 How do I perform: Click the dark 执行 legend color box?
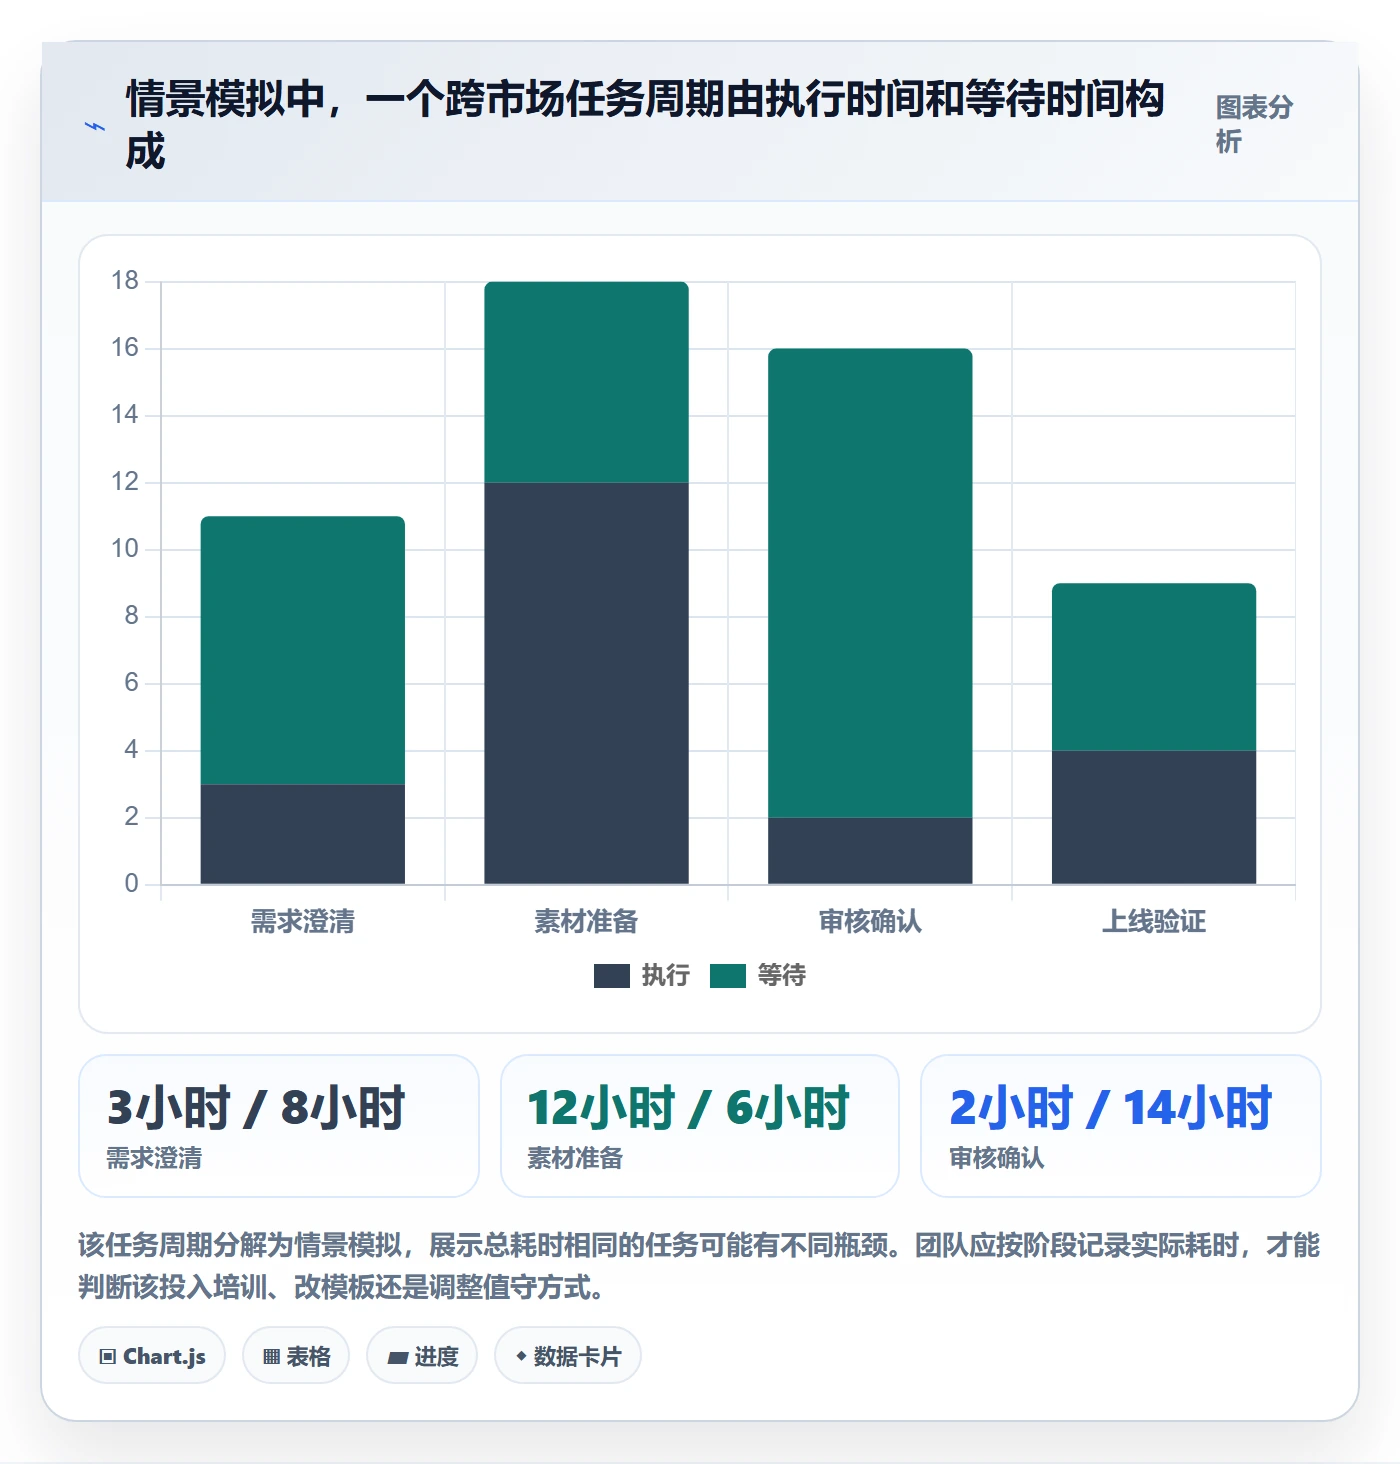[612, 975]
